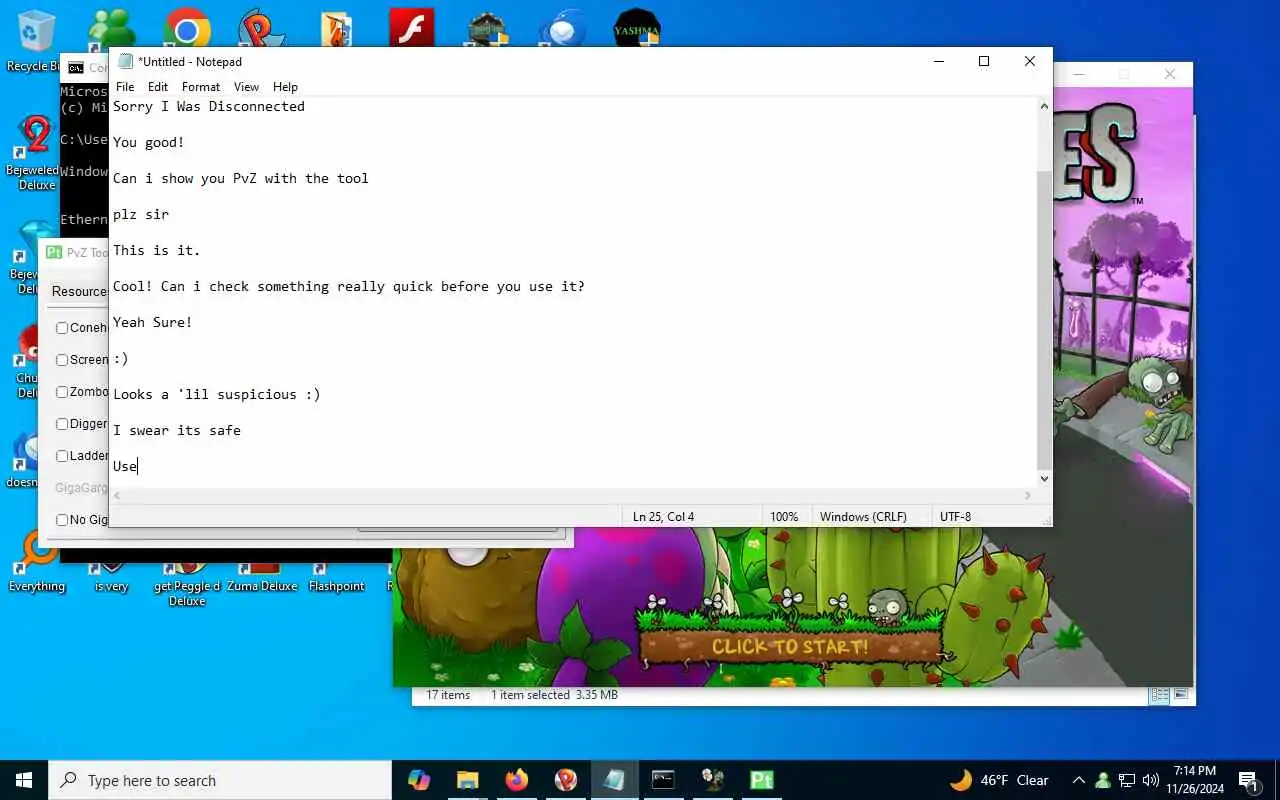Click the Notepad vertical scroll up arrow
This screenshot has width=1280, height=800.
[x=1044, y=105]
